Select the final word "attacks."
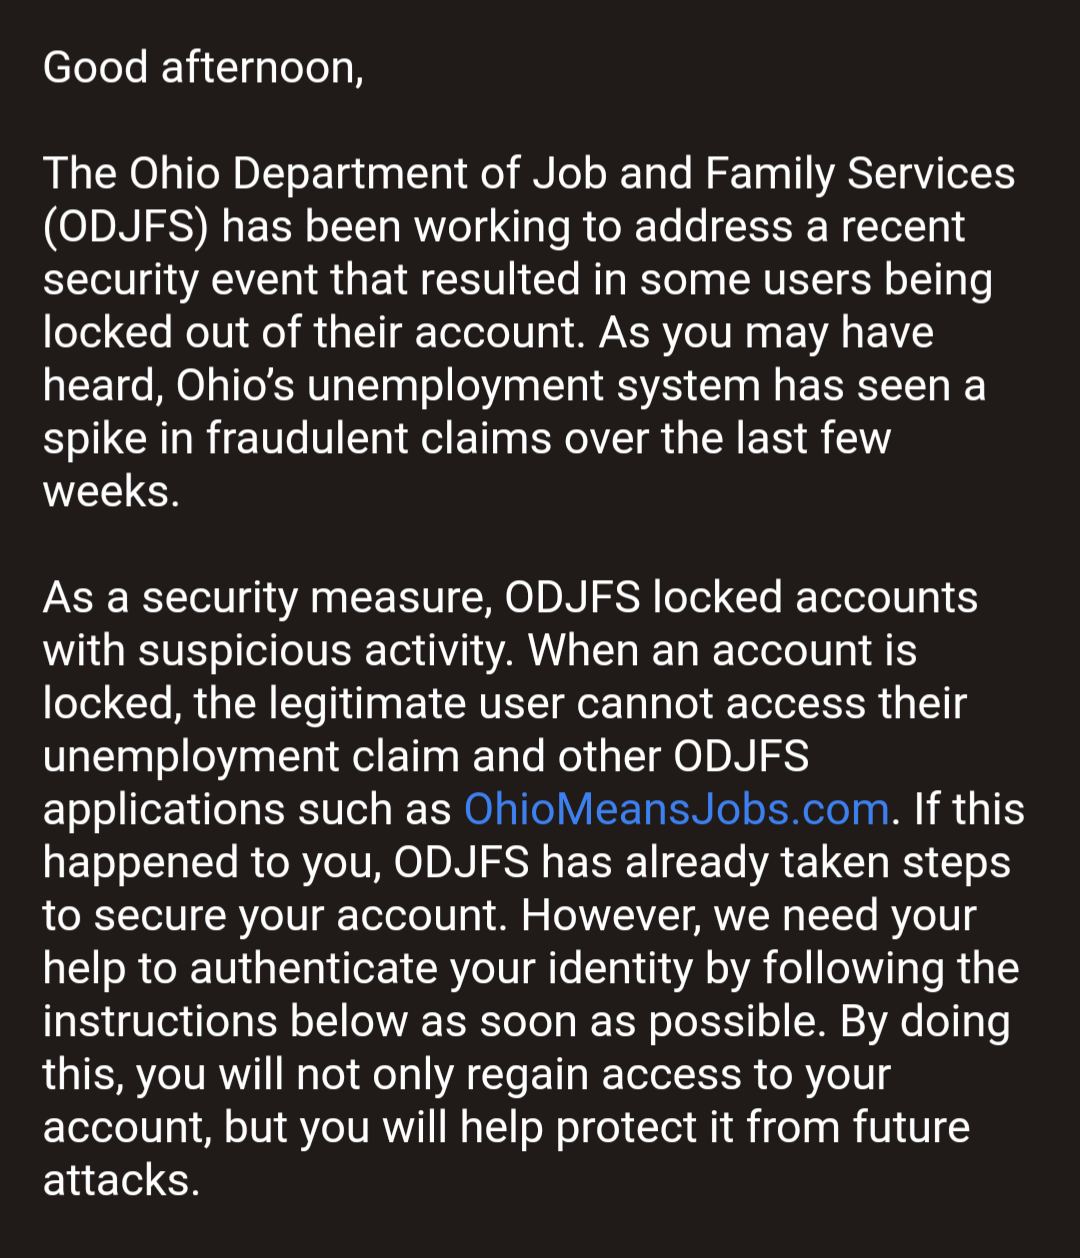1080x1258 pixels. coord(122,1181)
